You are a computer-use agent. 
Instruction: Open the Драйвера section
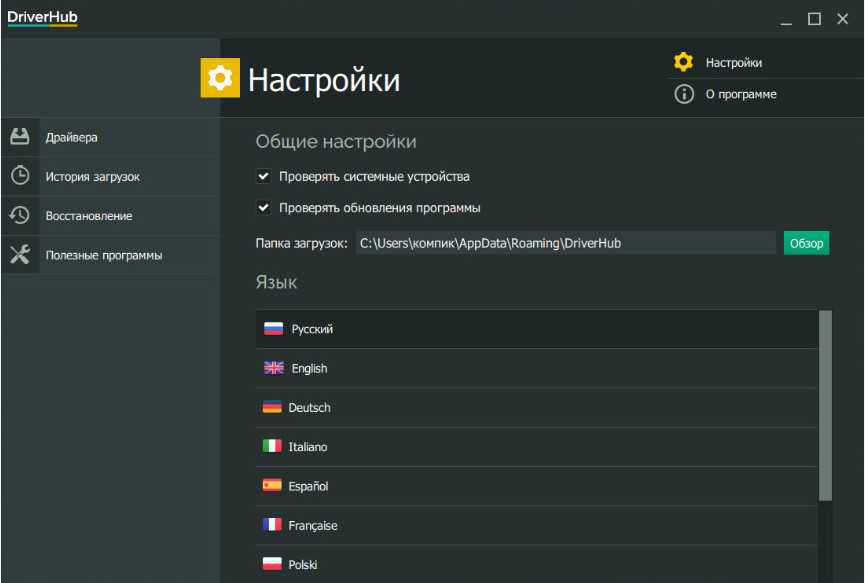pyautogui.click(x=71, y=137)
